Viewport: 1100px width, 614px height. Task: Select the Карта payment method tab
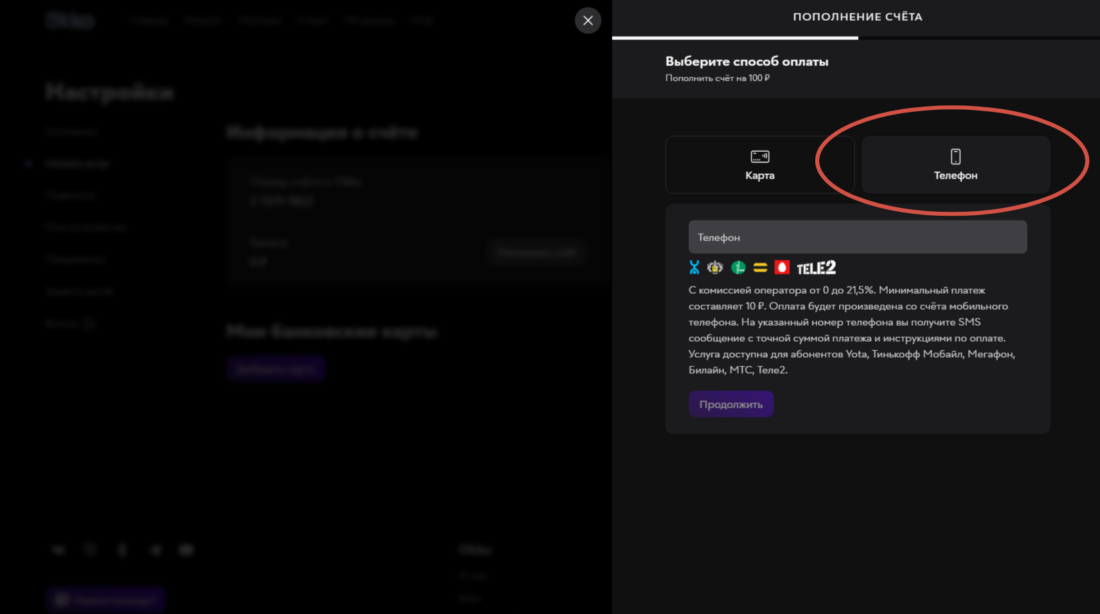[759, 165]
